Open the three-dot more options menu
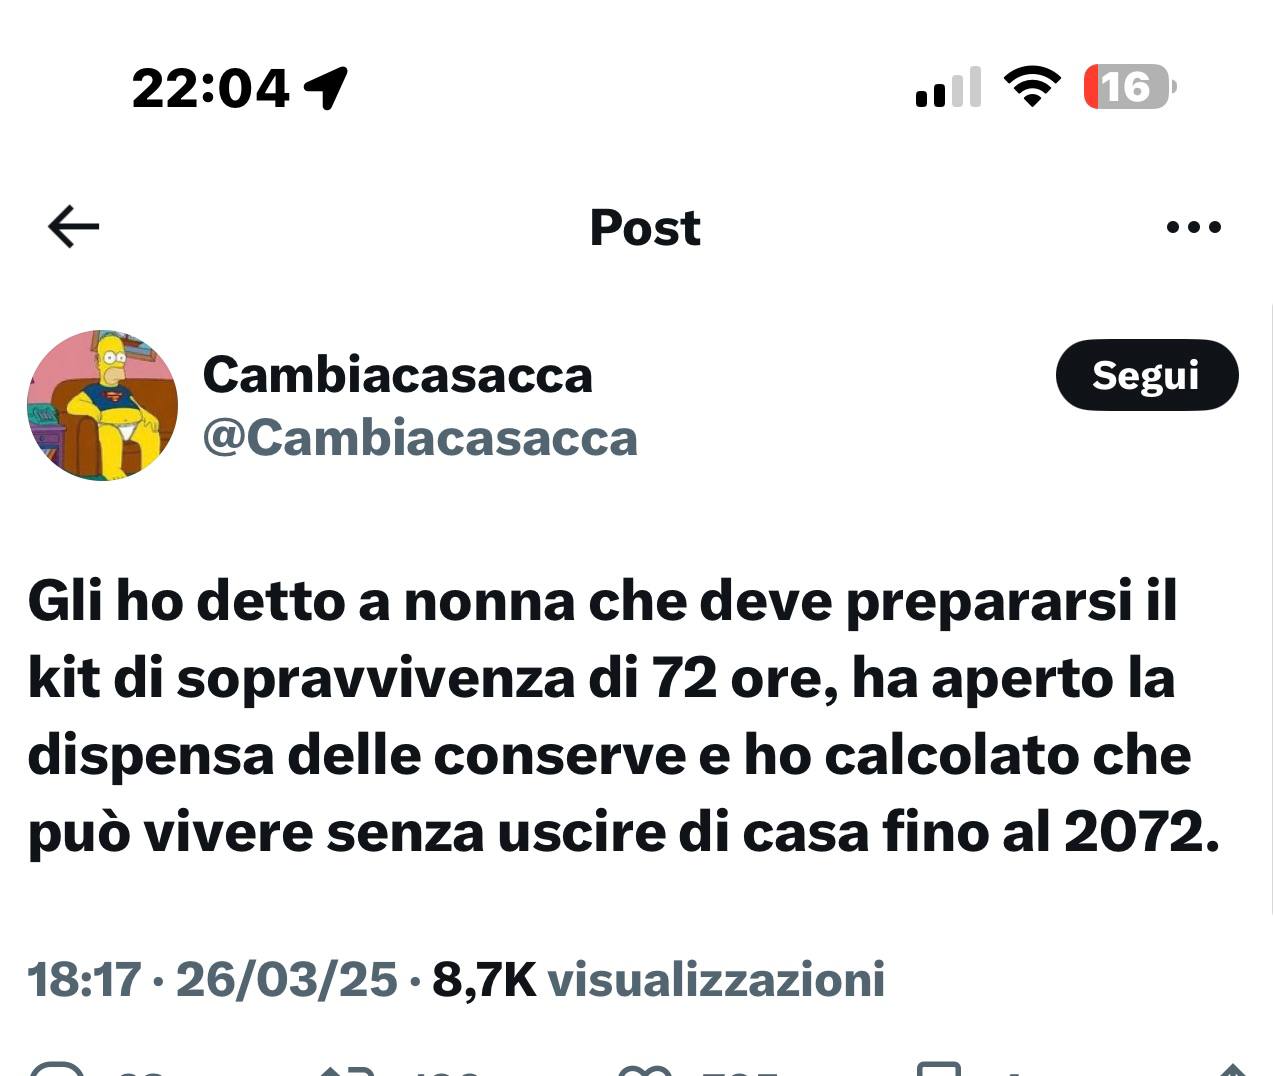 click(x=1194, y=227)
